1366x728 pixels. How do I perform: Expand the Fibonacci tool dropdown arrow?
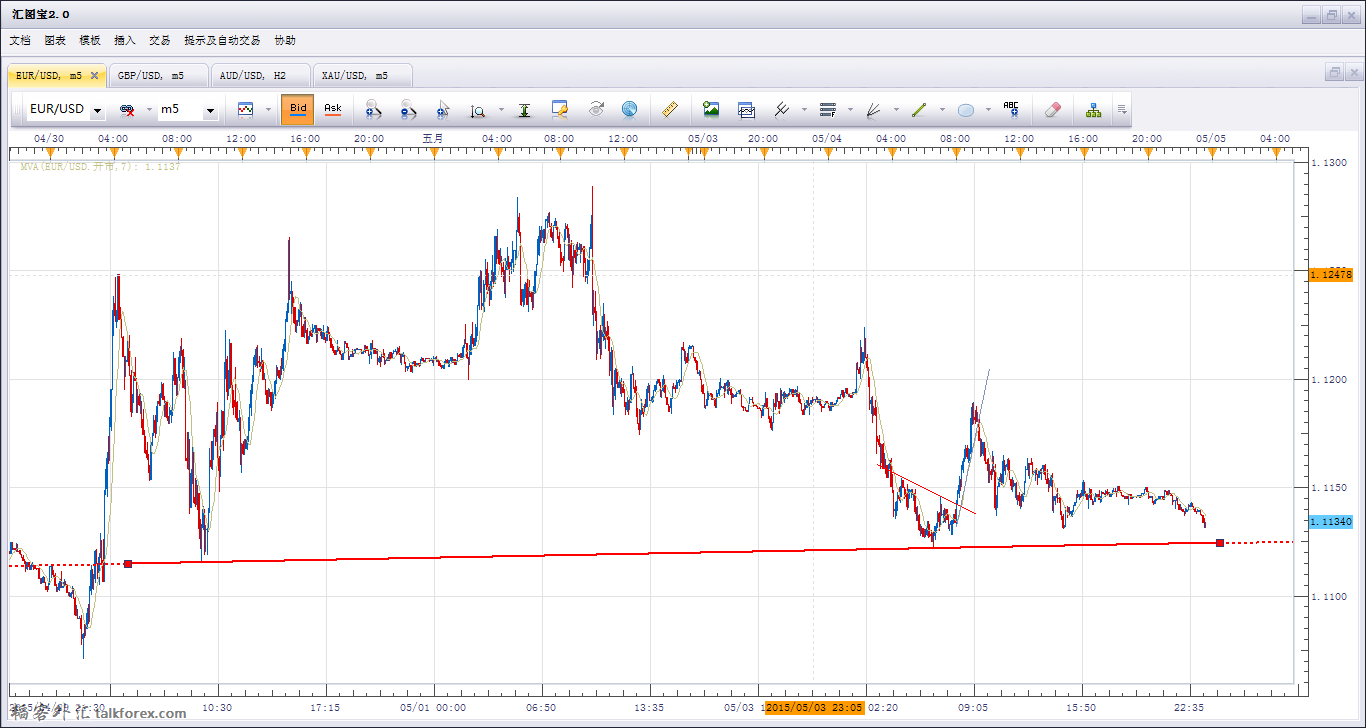pyautogui.click(x=850, y=109)
